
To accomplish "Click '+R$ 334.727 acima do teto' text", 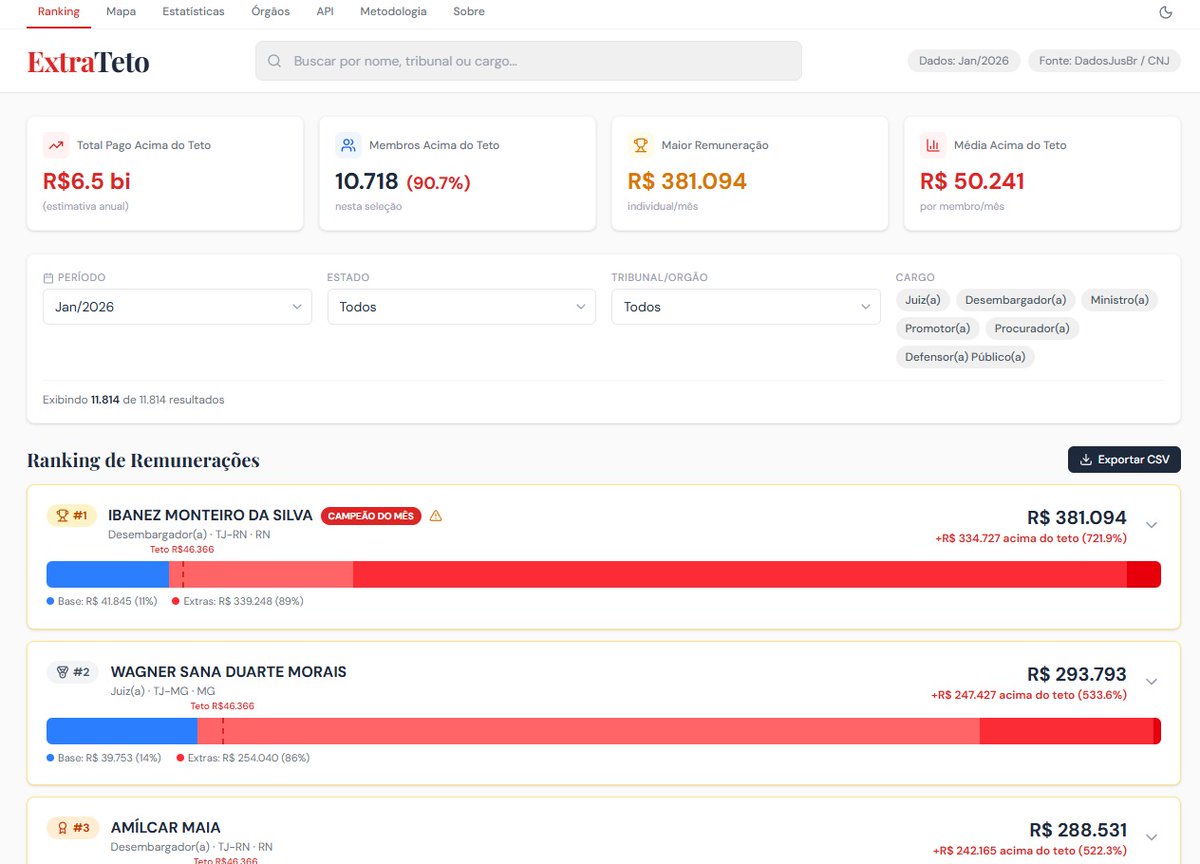I will click(x=1031, y=538).
